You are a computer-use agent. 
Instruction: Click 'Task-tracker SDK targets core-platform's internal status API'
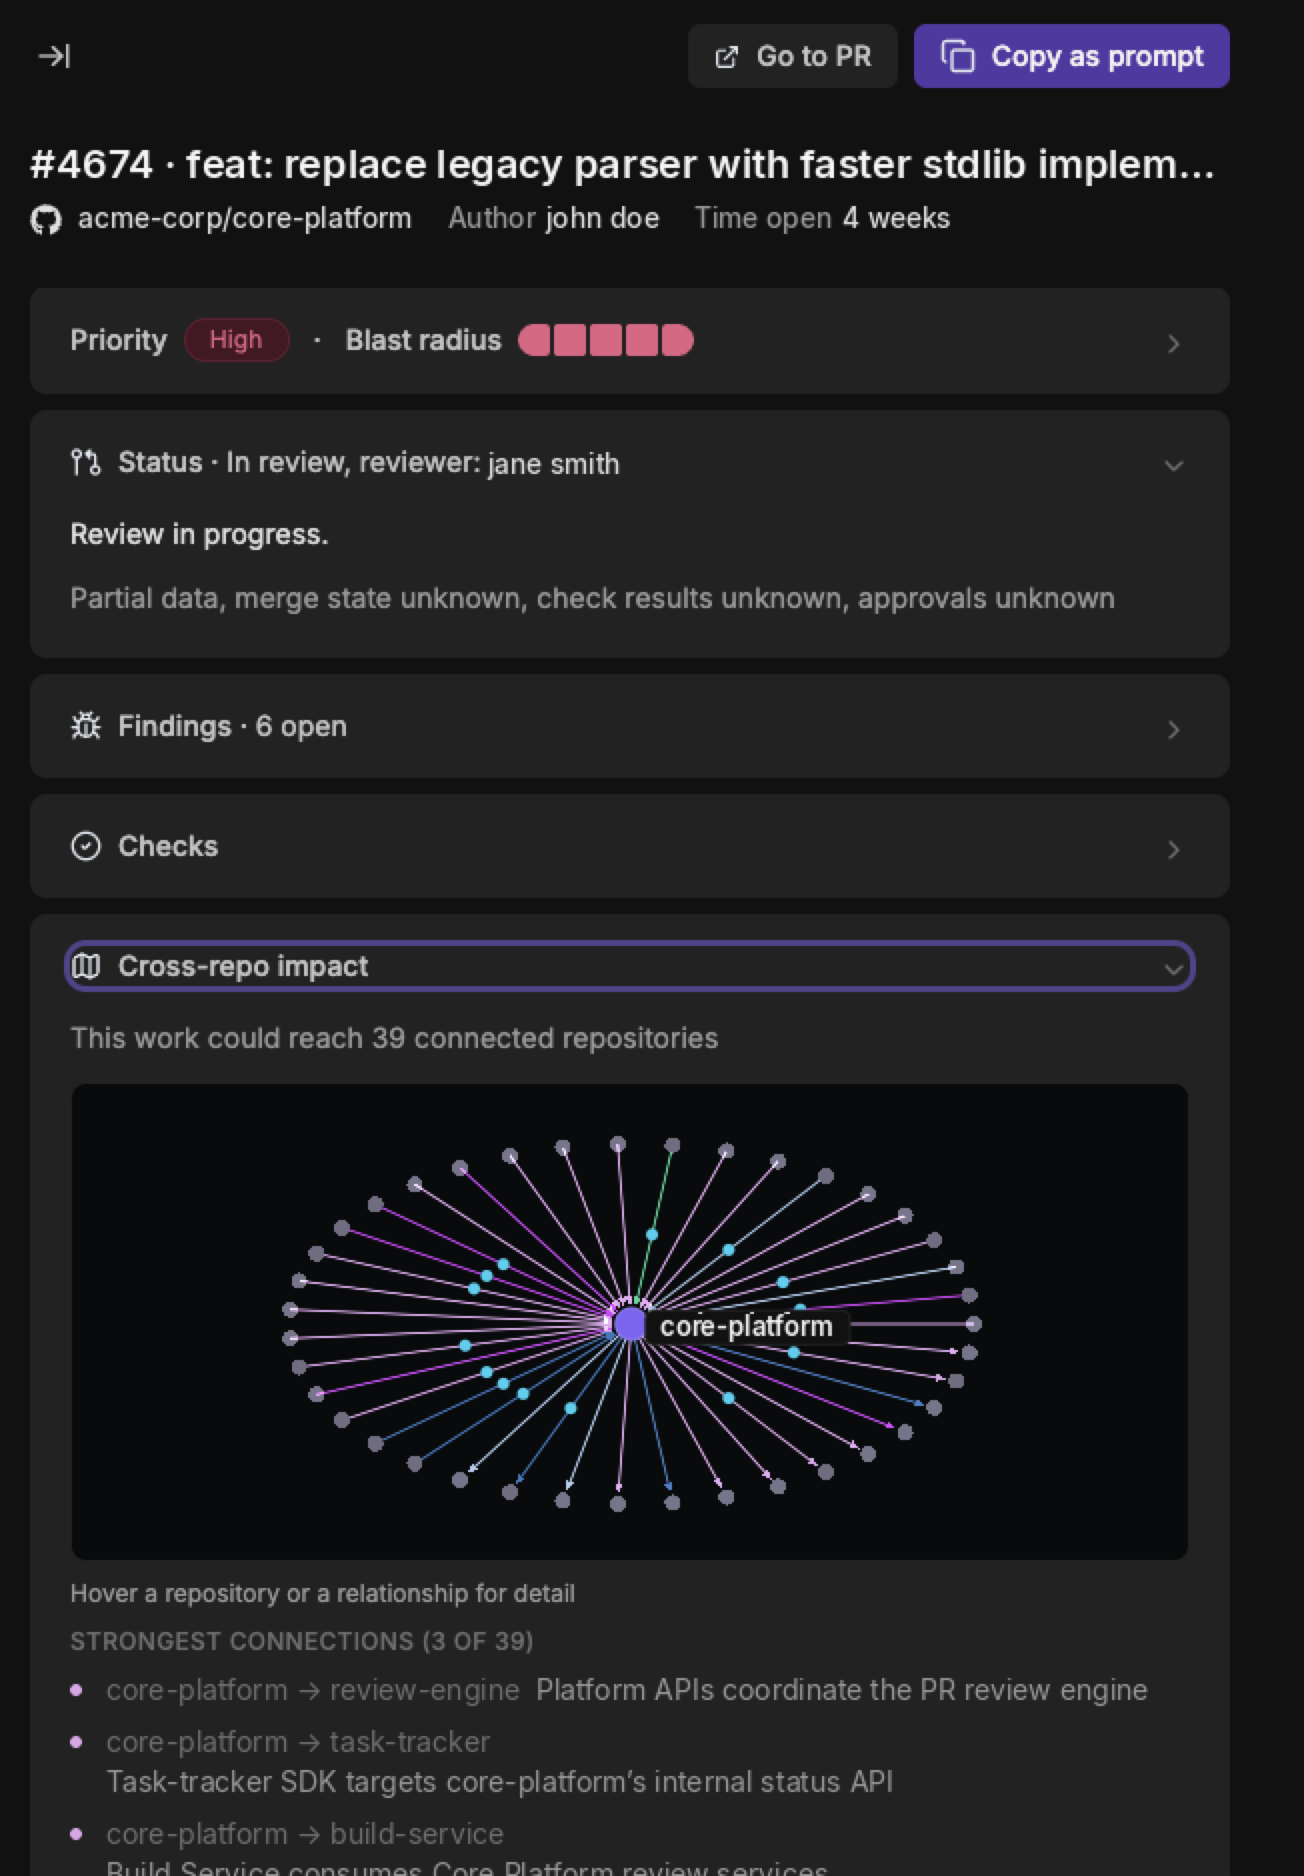click(500, 1782)
